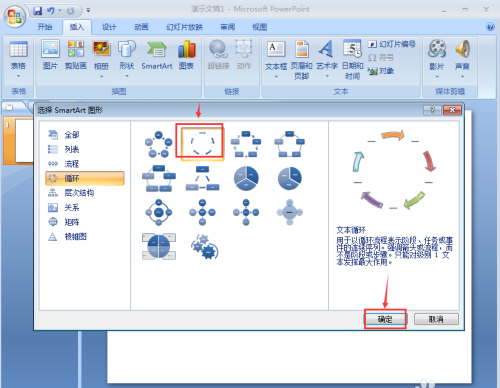Expand the Shapes (形状) dropdown arrow

click(x=127, y=76)
